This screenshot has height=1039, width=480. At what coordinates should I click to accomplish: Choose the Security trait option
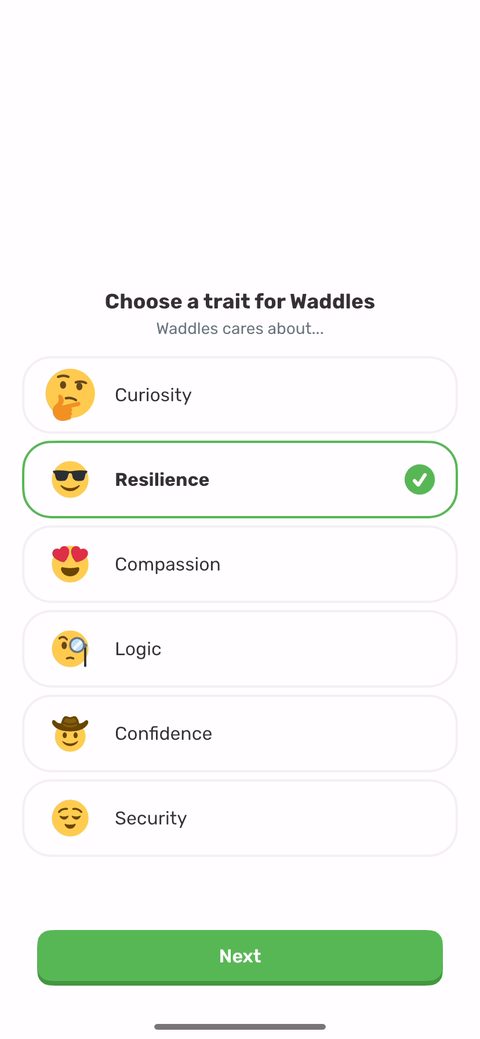(x=240, y=818)
